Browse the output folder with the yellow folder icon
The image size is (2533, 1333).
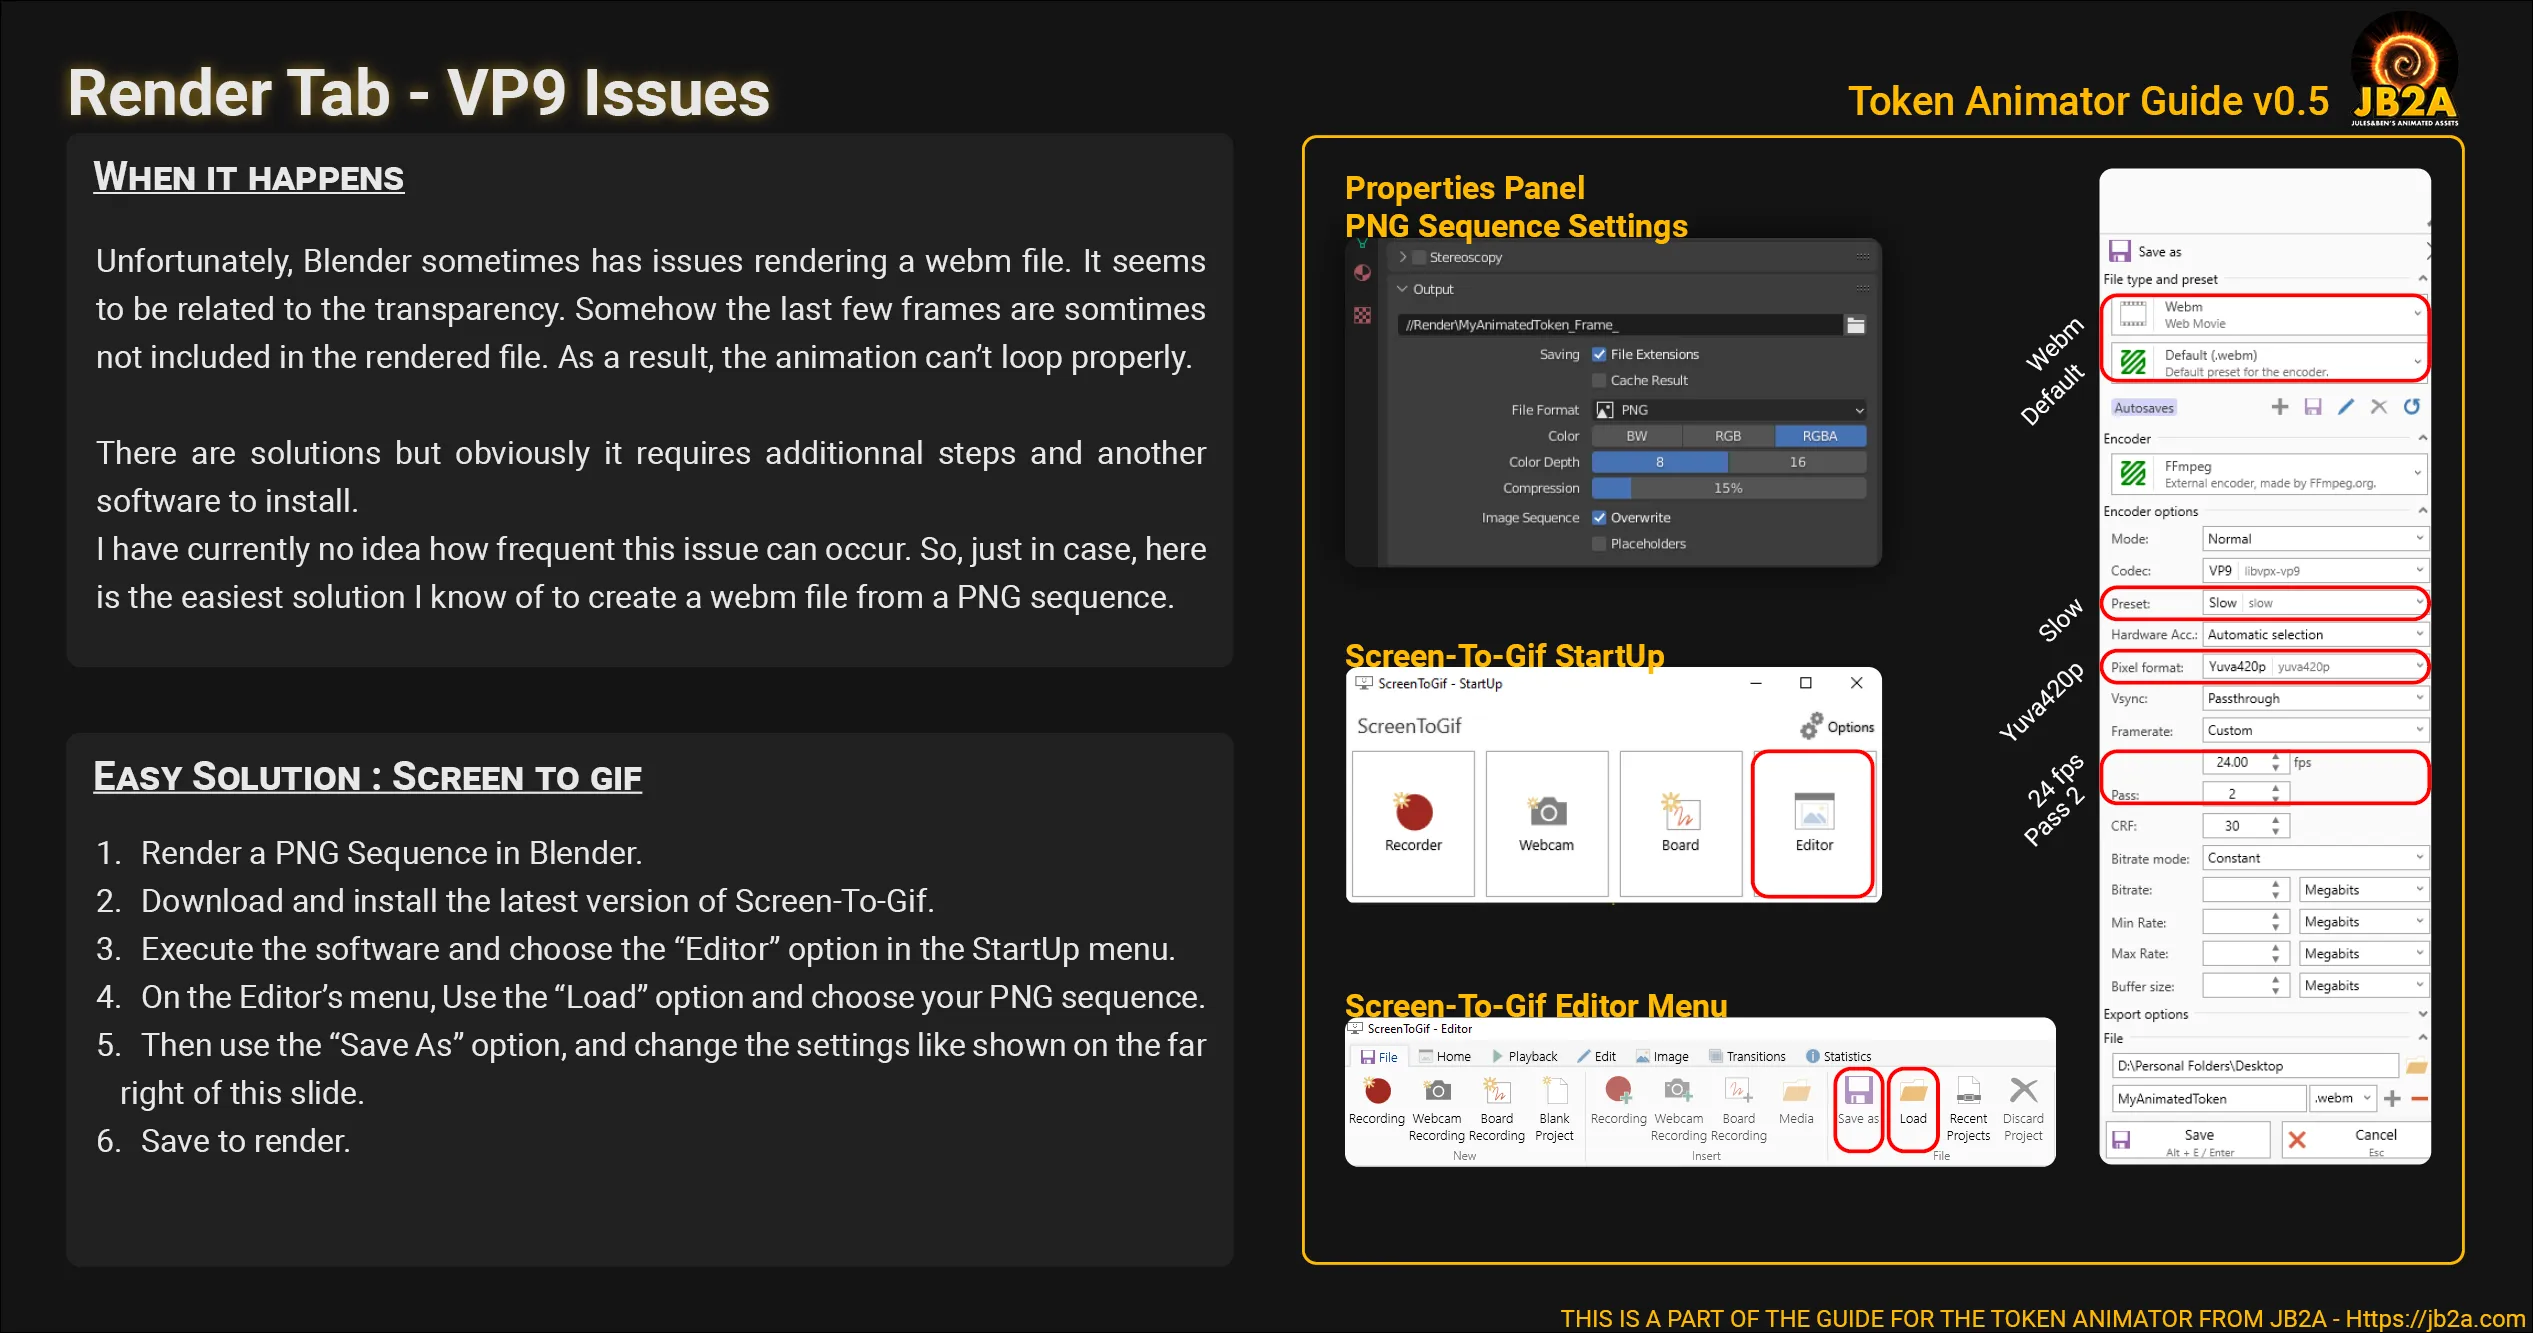coord(2416,1067)
